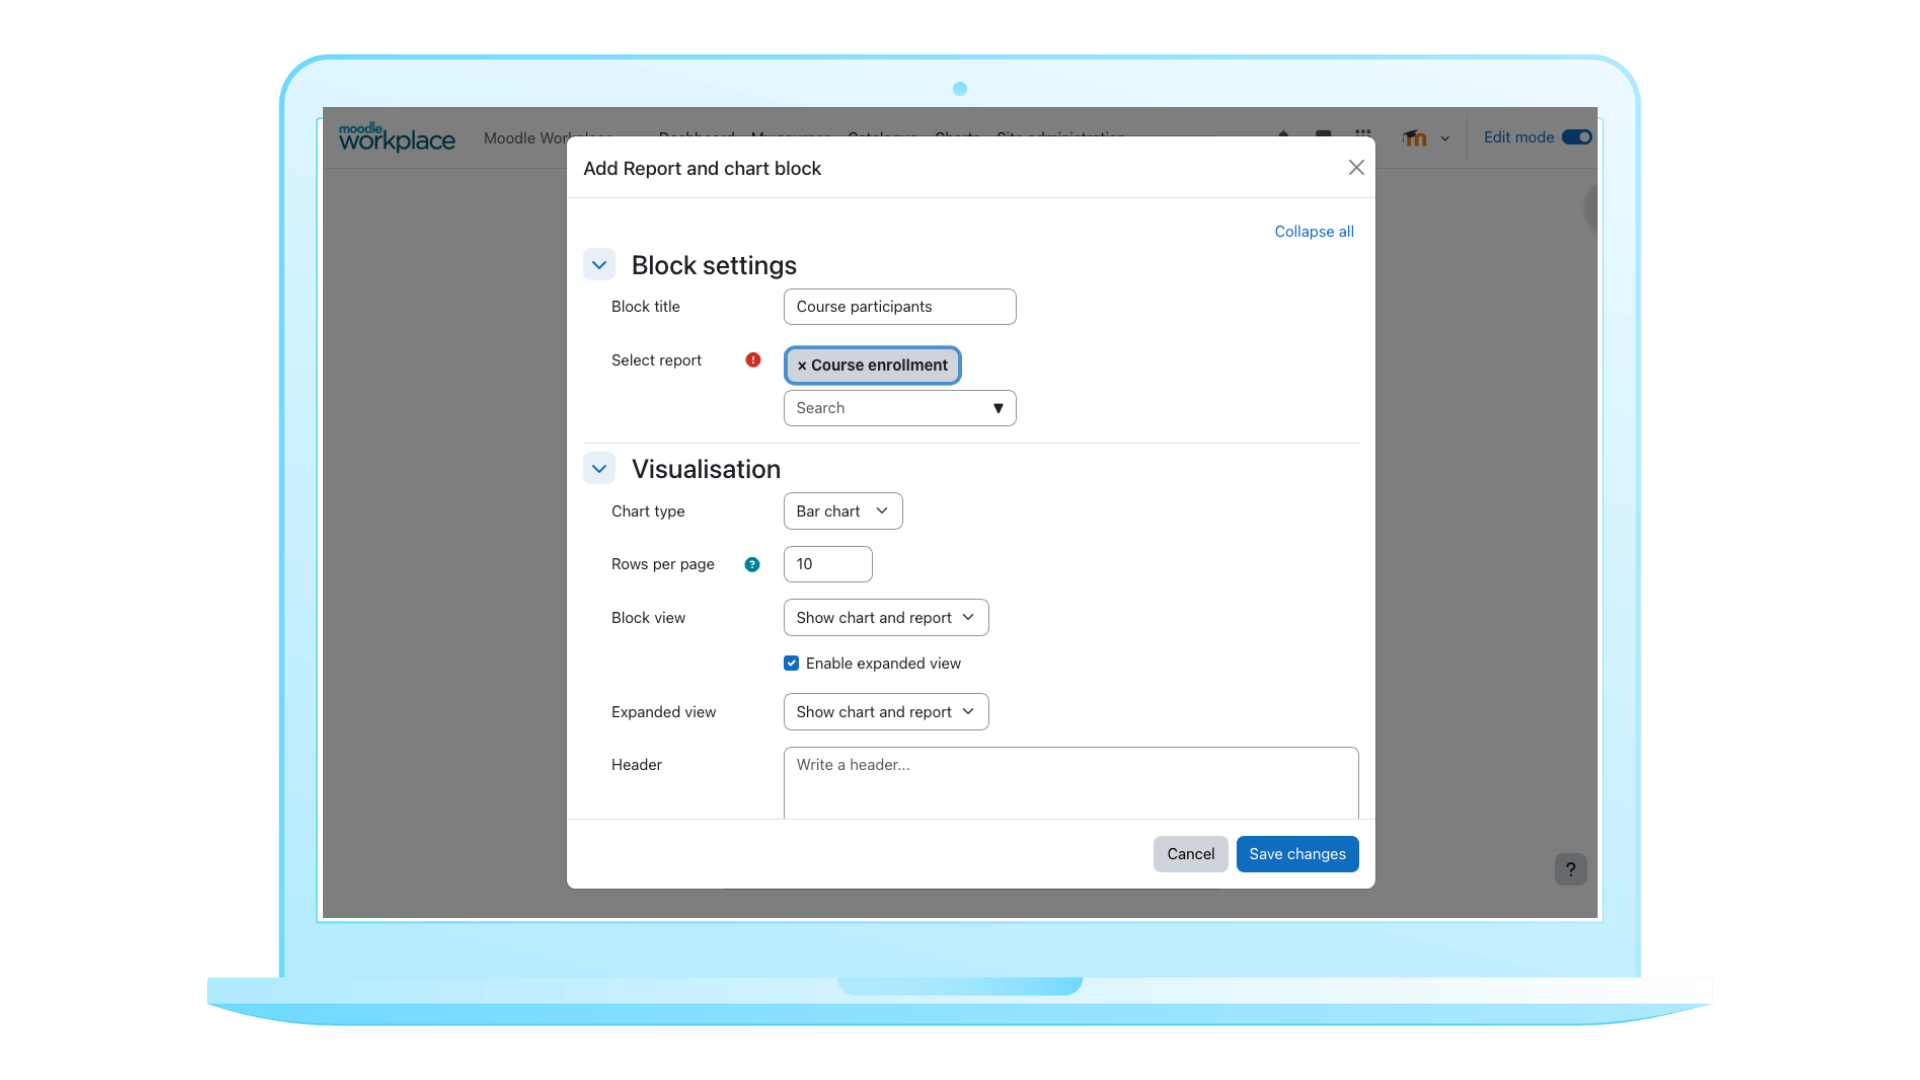Open the Chart type dropdown
Image resolution: width=1920 pixels, height=1080 pixels.
[x=842, y=511]
